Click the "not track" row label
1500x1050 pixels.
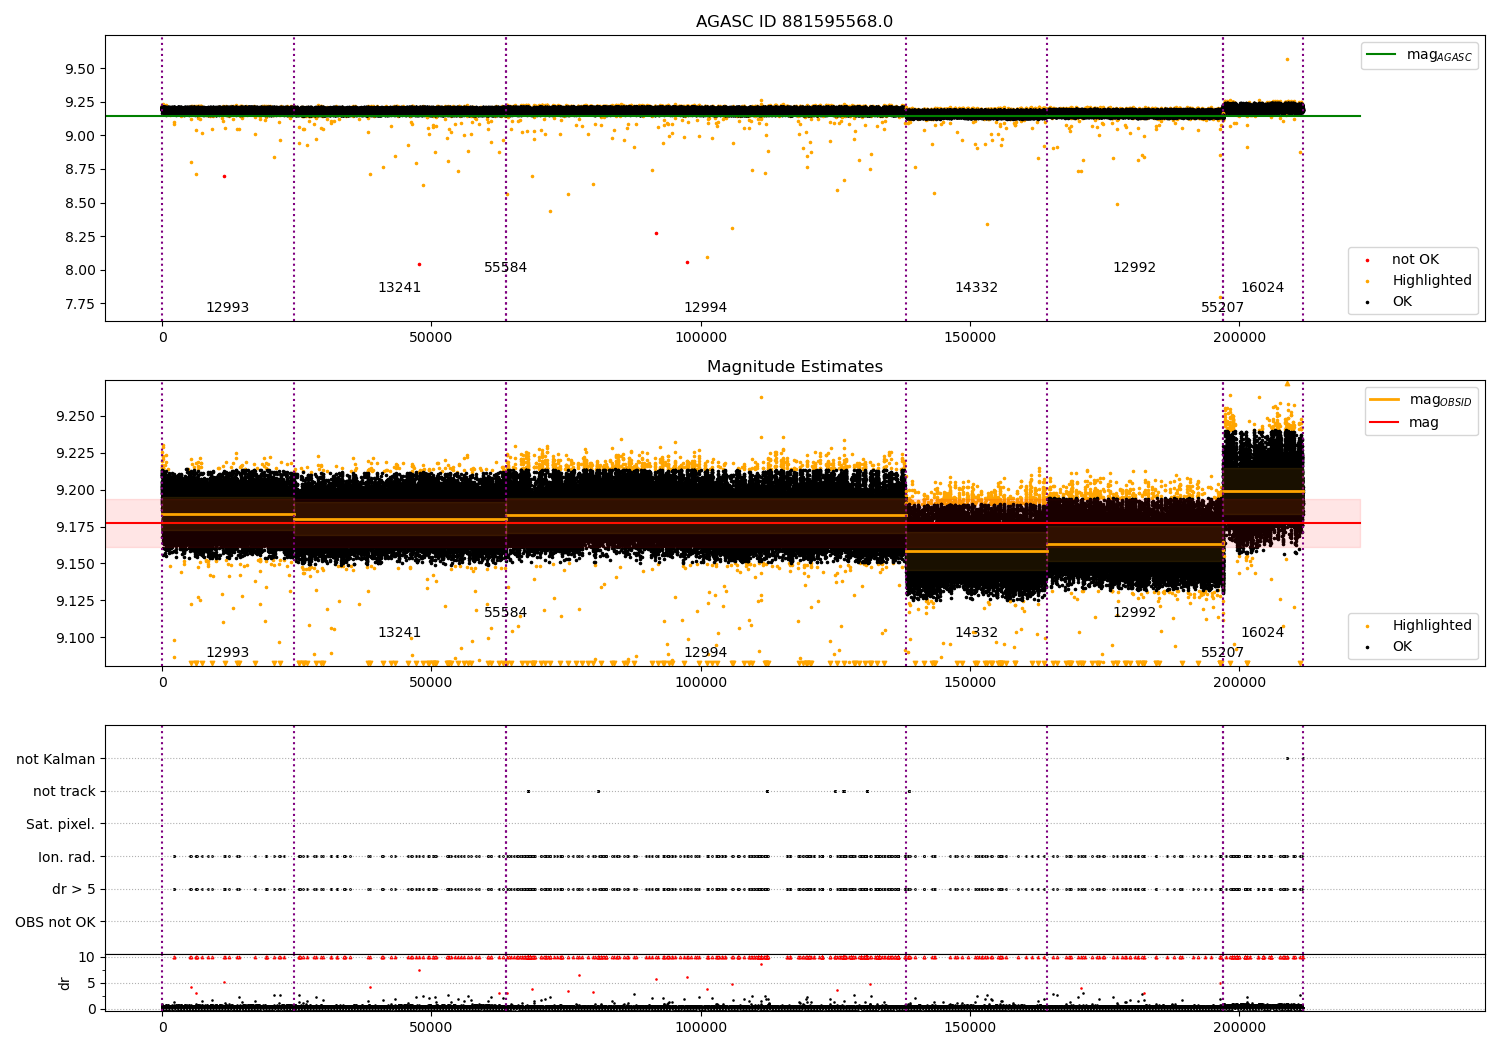click(x=64, y=791)
